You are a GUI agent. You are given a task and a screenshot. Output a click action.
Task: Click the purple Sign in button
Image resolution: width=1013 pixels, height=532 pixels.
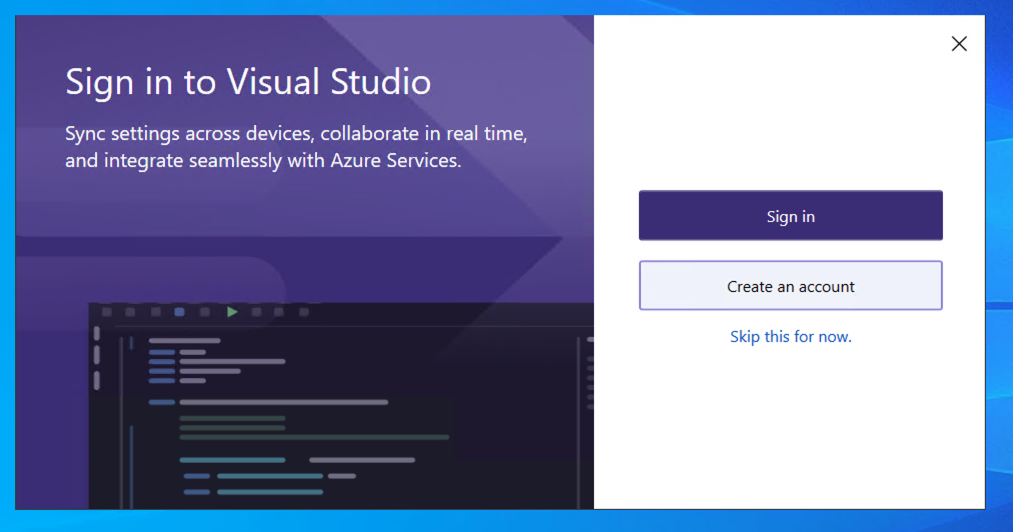coord(790,216)
